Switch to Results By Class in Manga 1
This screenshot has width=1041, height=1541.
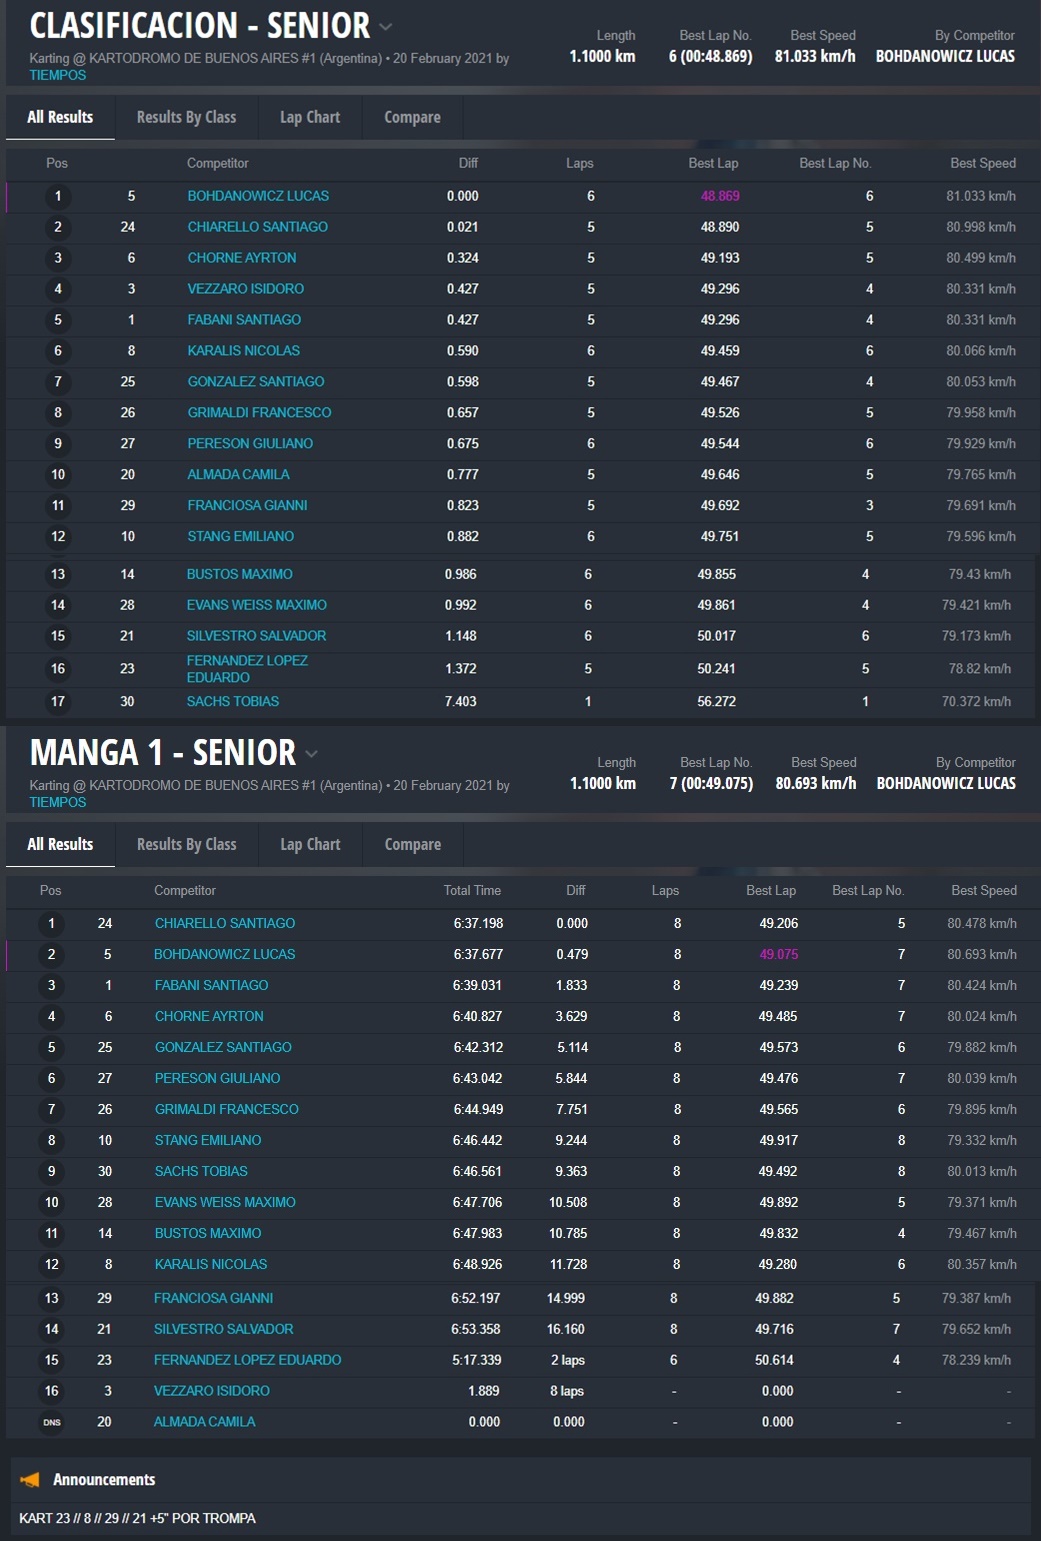coord(187,844)
